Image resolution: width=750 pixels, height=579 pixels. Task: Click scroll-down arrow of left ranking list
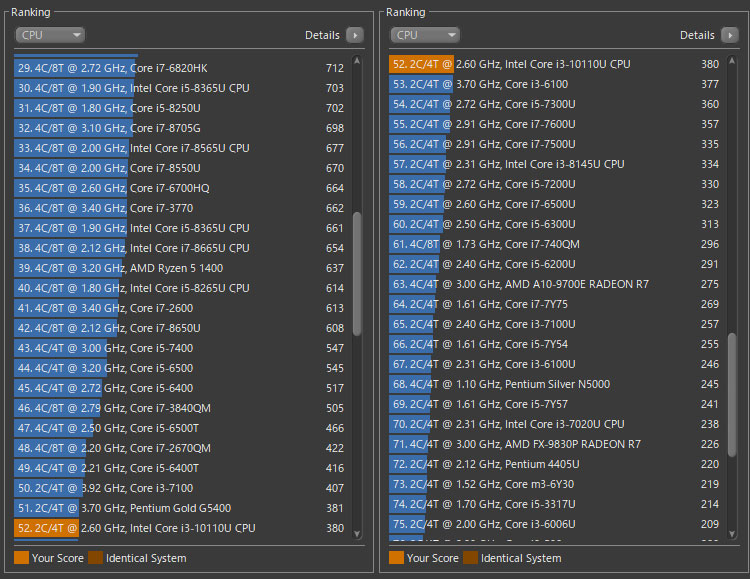[x=357, y=534]
